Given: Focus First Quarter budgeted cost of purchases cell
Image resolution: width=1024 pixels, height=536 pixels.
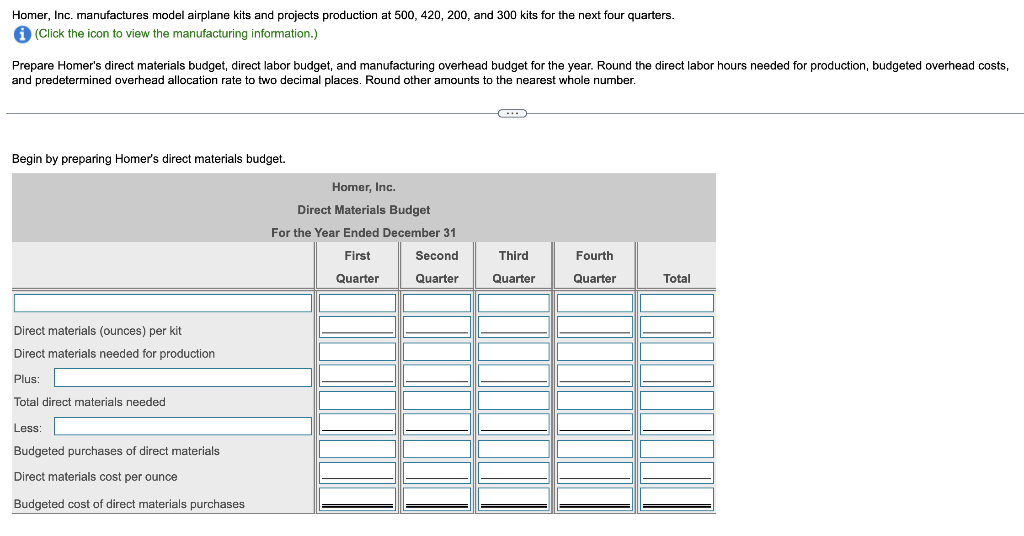Looking at the screenshot, I should click(357, 499).
